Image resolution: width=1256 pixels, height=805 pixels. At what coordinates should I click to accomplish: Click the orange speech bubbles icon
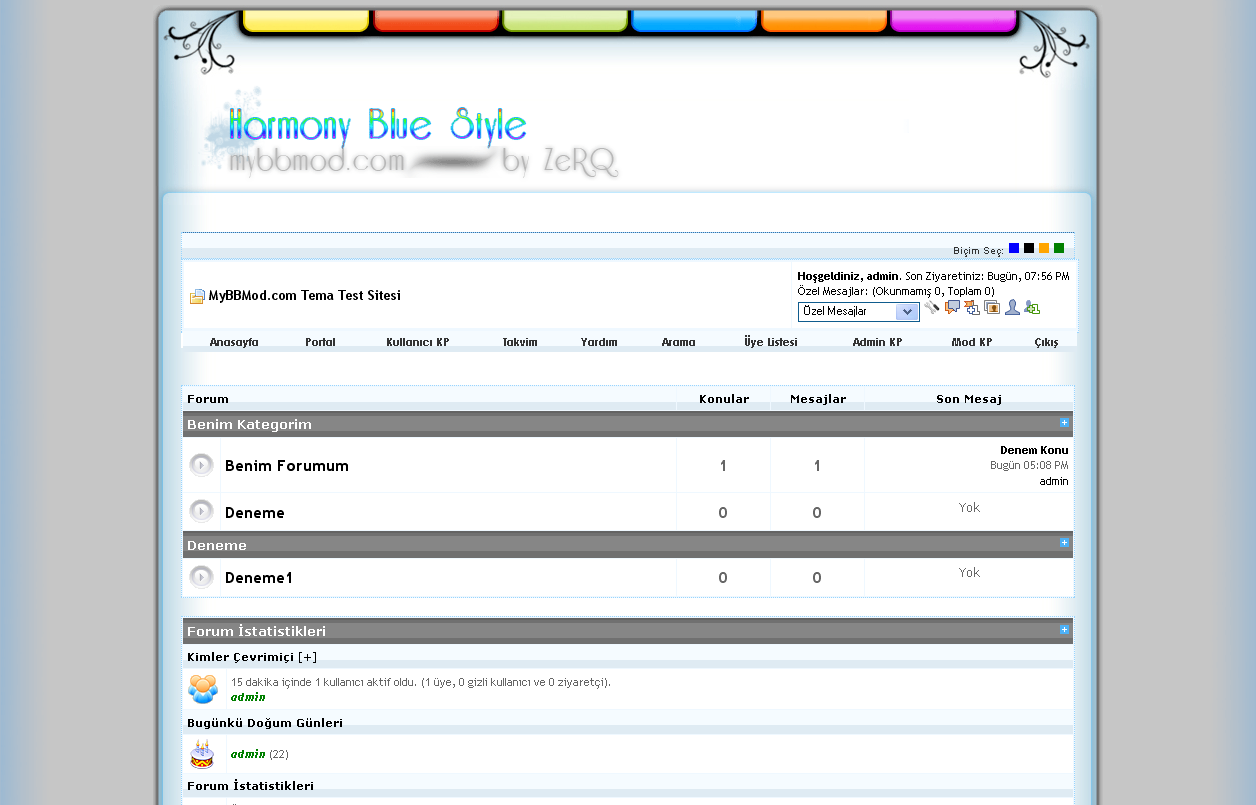952,308
